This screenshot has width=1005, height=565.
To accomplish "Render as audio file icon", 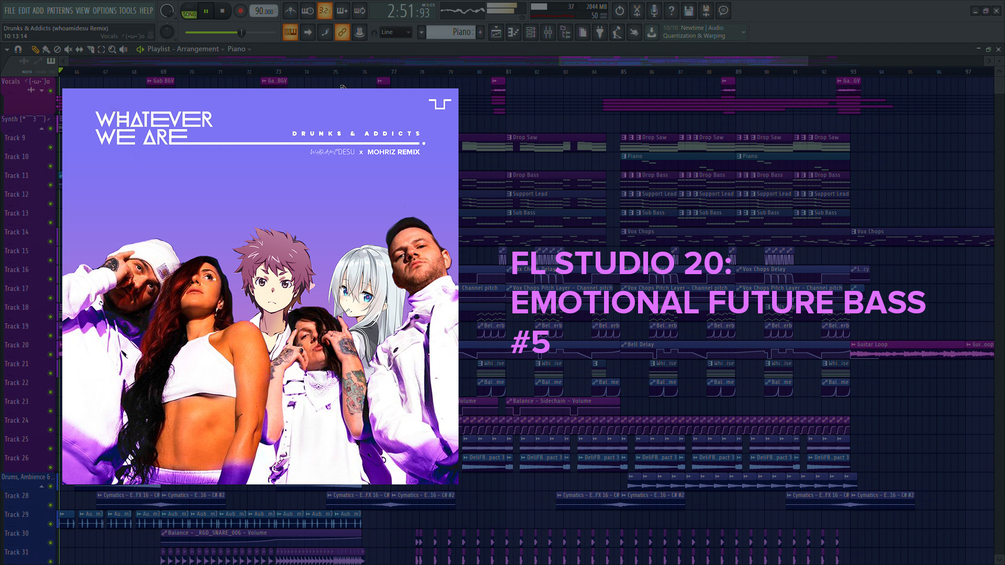I will [706, 11].
